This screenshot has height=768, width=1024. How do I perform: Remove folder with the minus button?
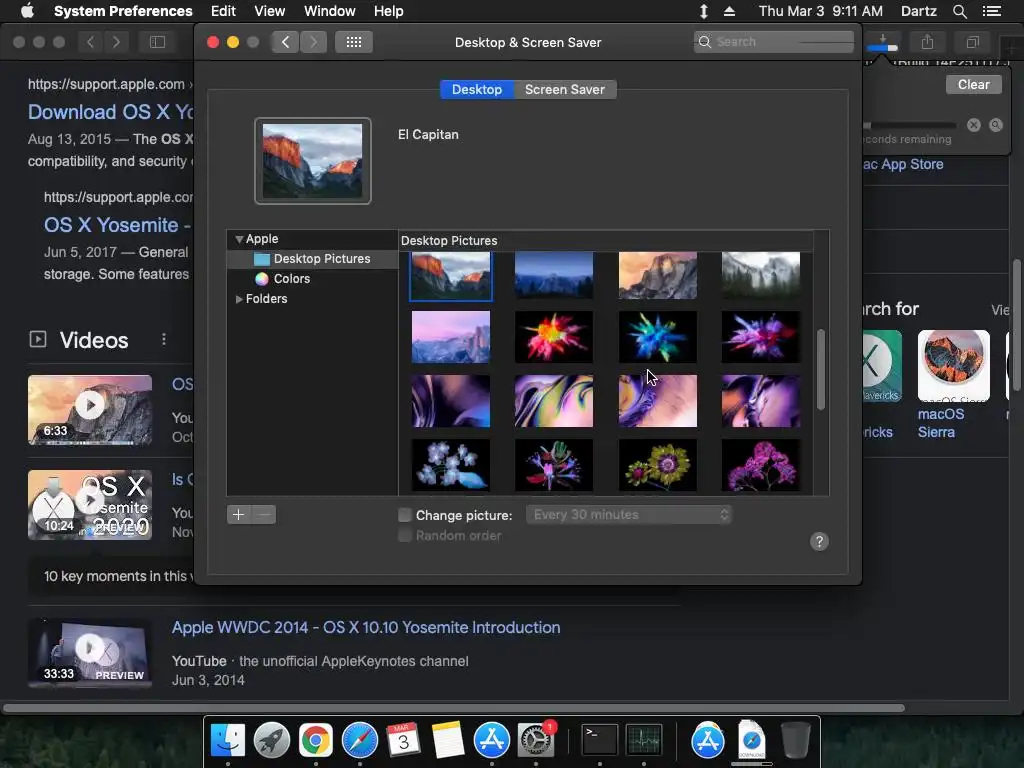click(x=264, y=515)
